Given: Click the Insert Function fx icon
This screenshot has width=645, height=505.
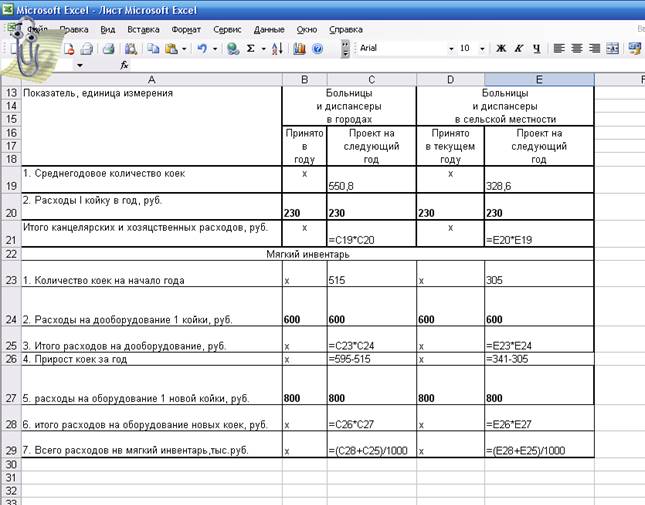Looking at the screenshot, I should (x=124, y=65).
